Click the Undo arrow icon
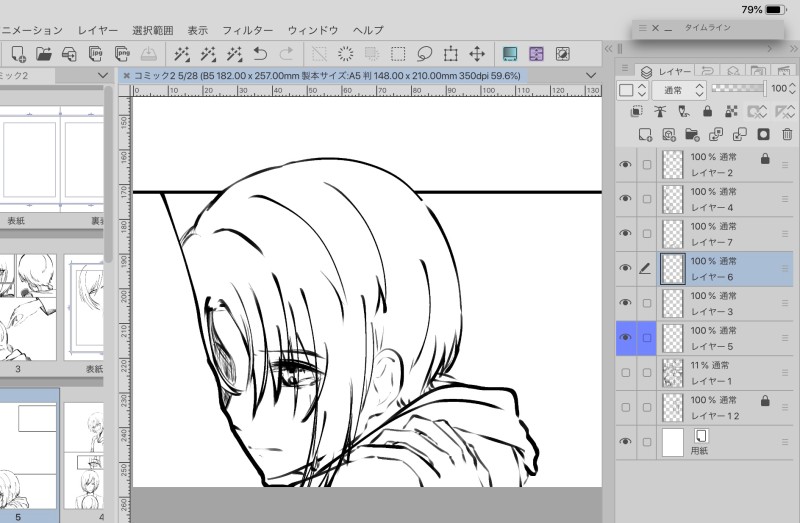The height and width of the screenshot is (523, 800). pyautogui.click(x=260, y=54)
